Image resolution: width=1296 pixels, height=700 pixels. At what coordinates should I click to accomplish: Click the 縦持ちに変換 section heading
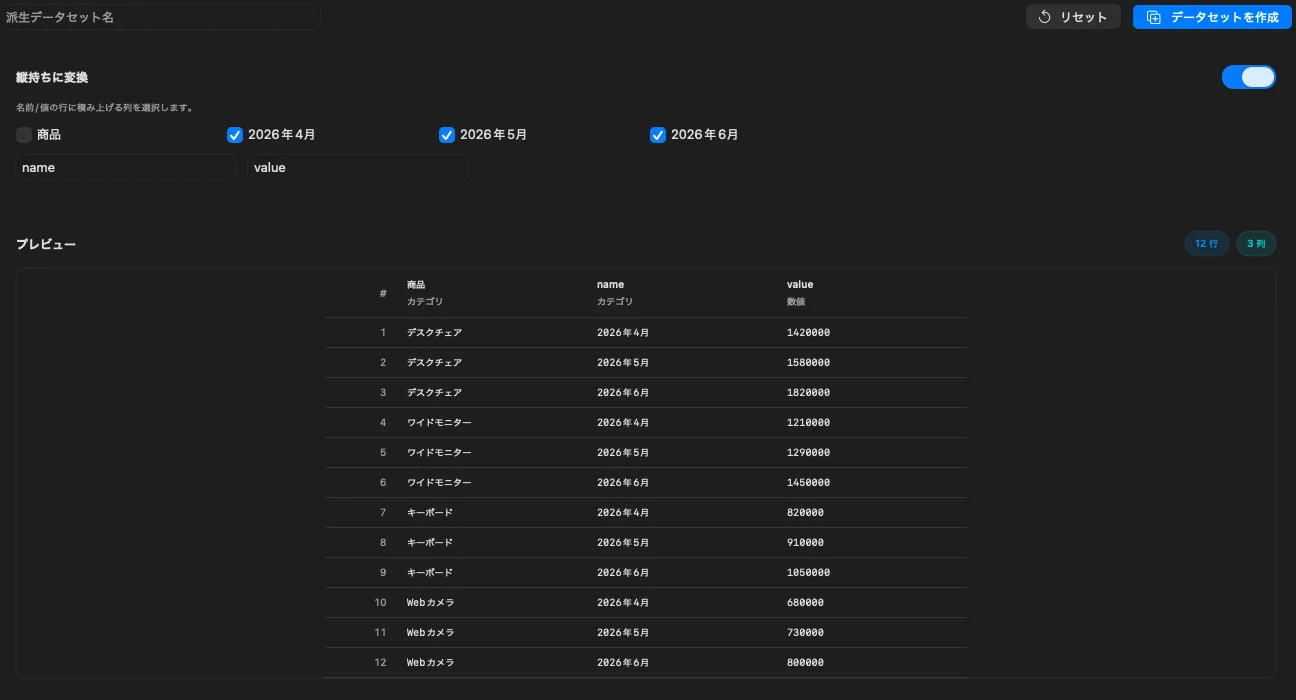[52, 77]
